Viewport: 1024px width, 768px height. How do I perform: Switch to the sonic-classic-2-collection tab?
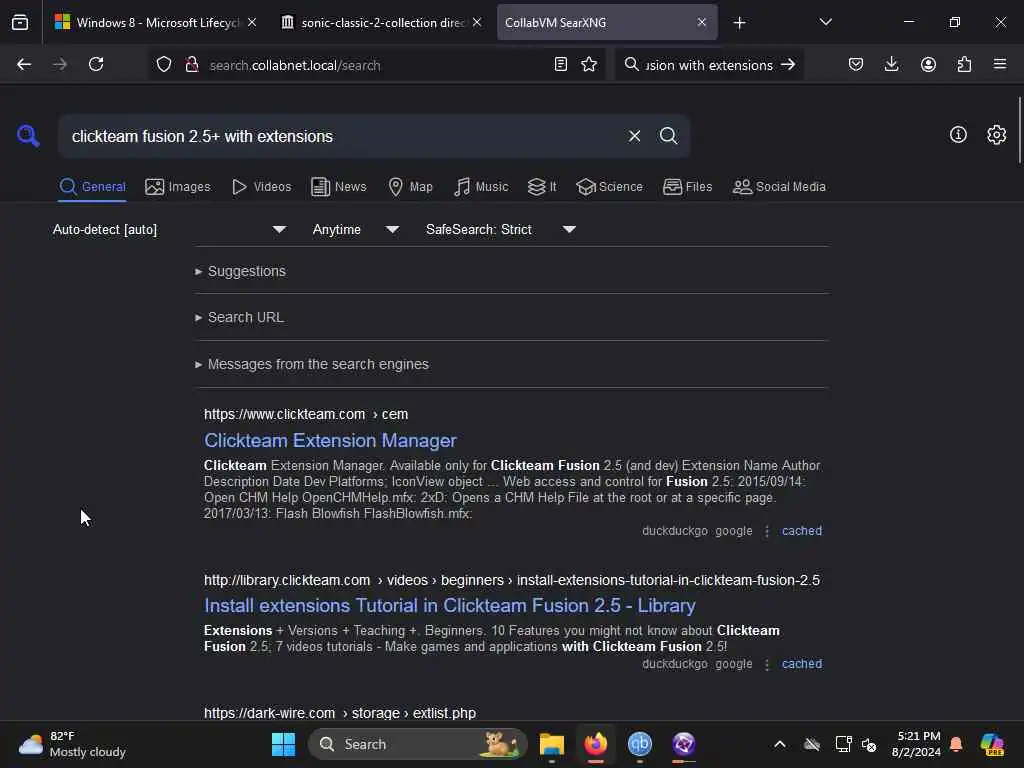coord(382,22)
